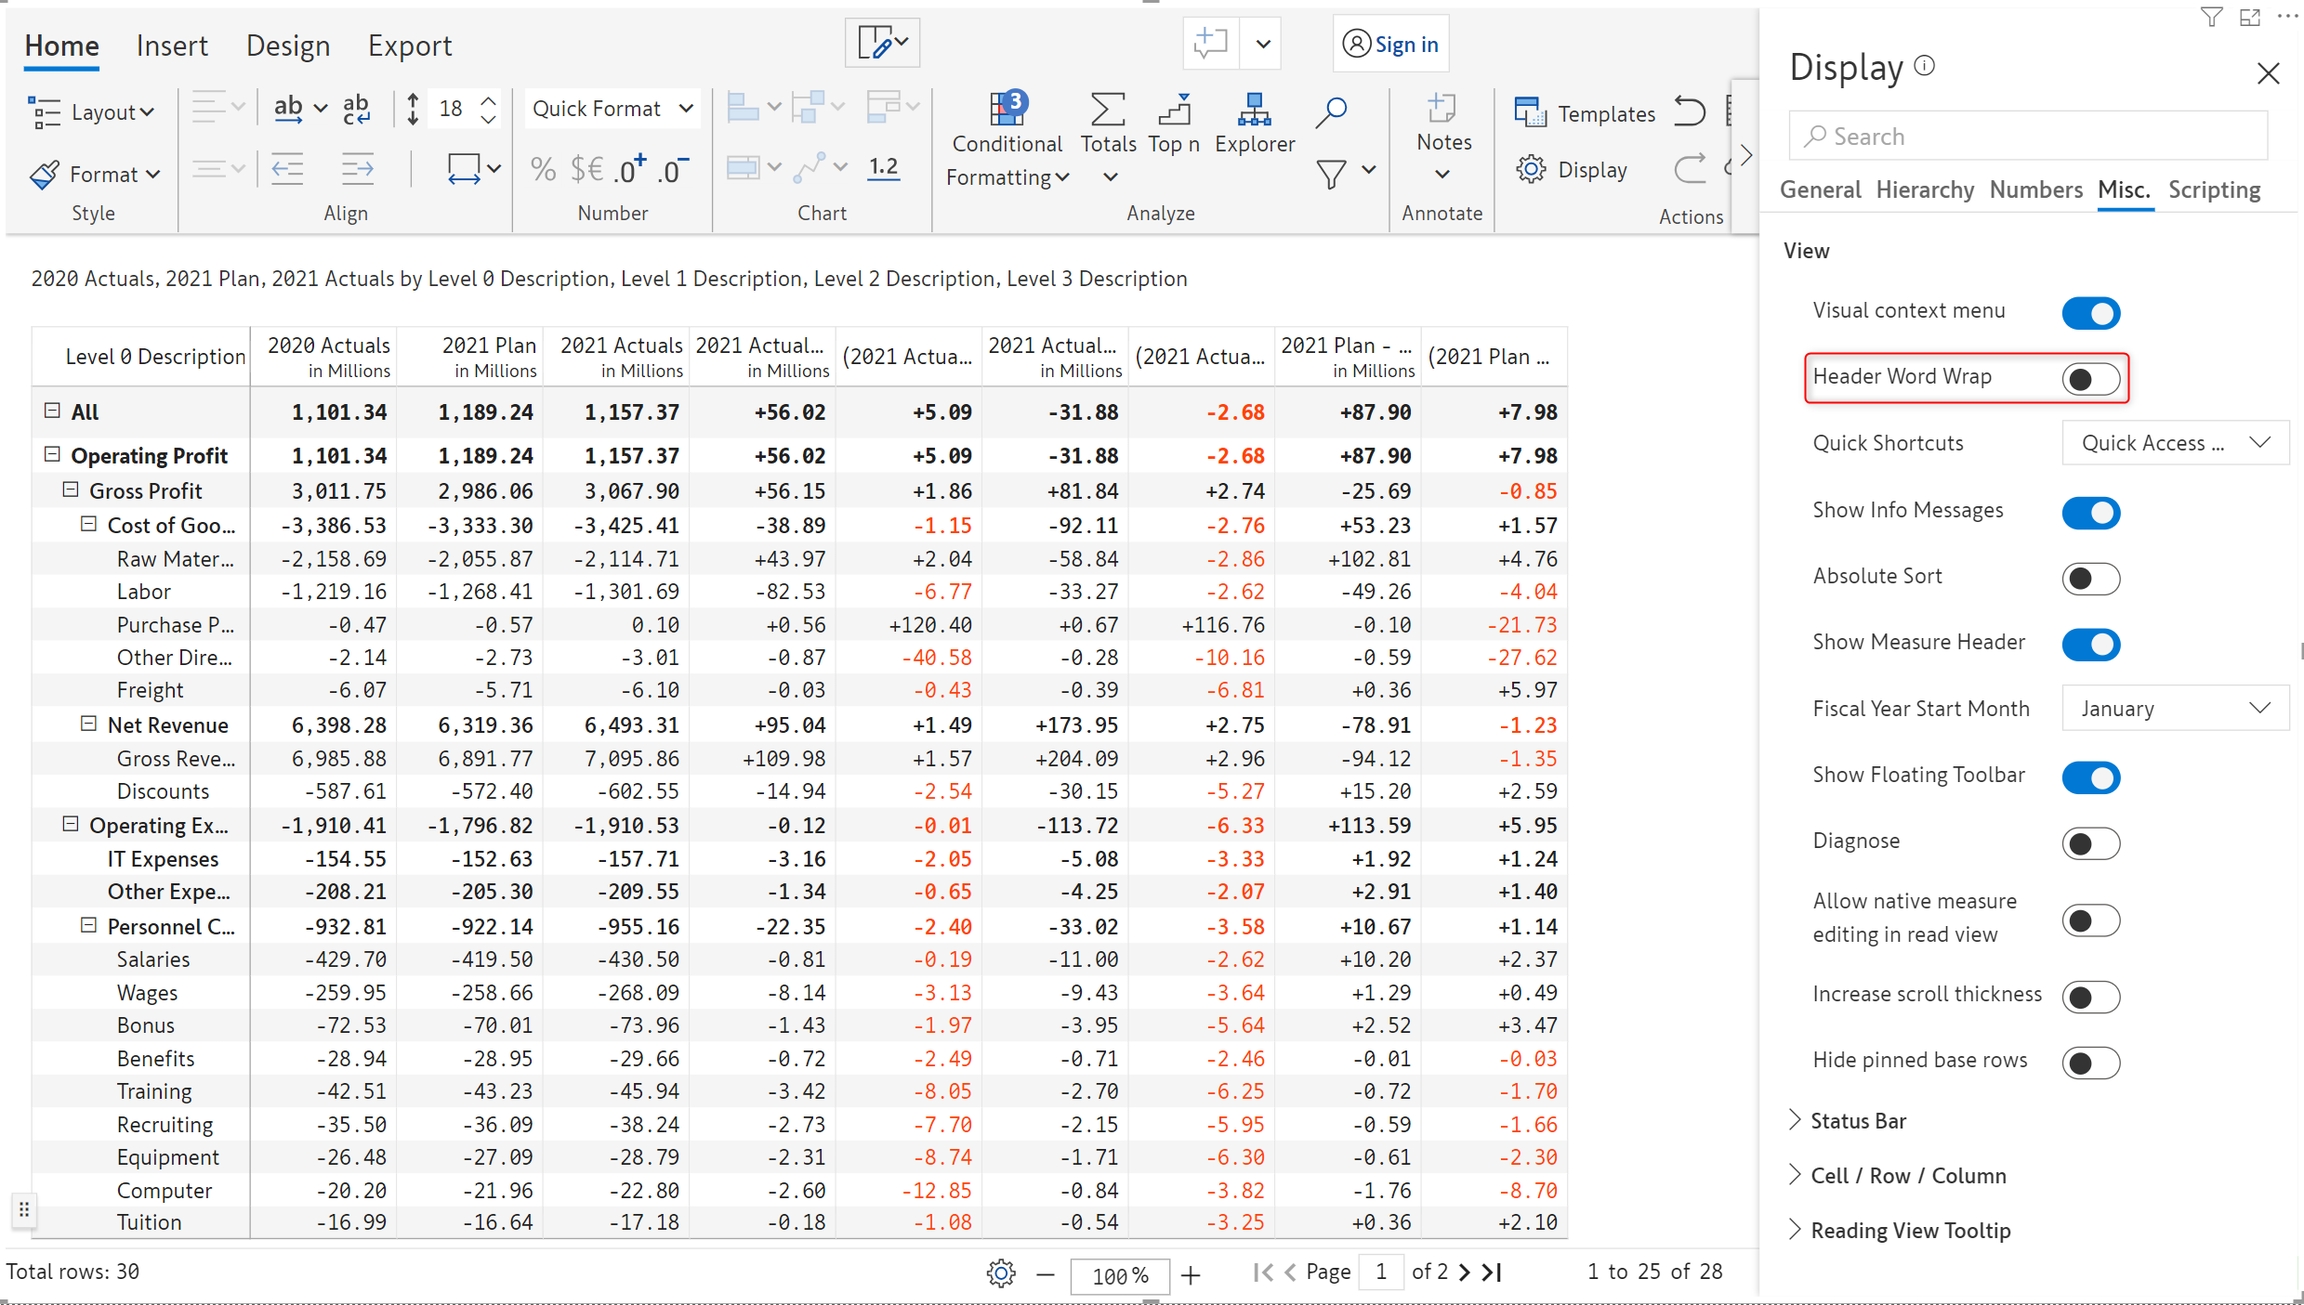This screenshot has width=2304, height=1305.
Task: Click the Totals sigma icon
Action: click(1107, 110)
